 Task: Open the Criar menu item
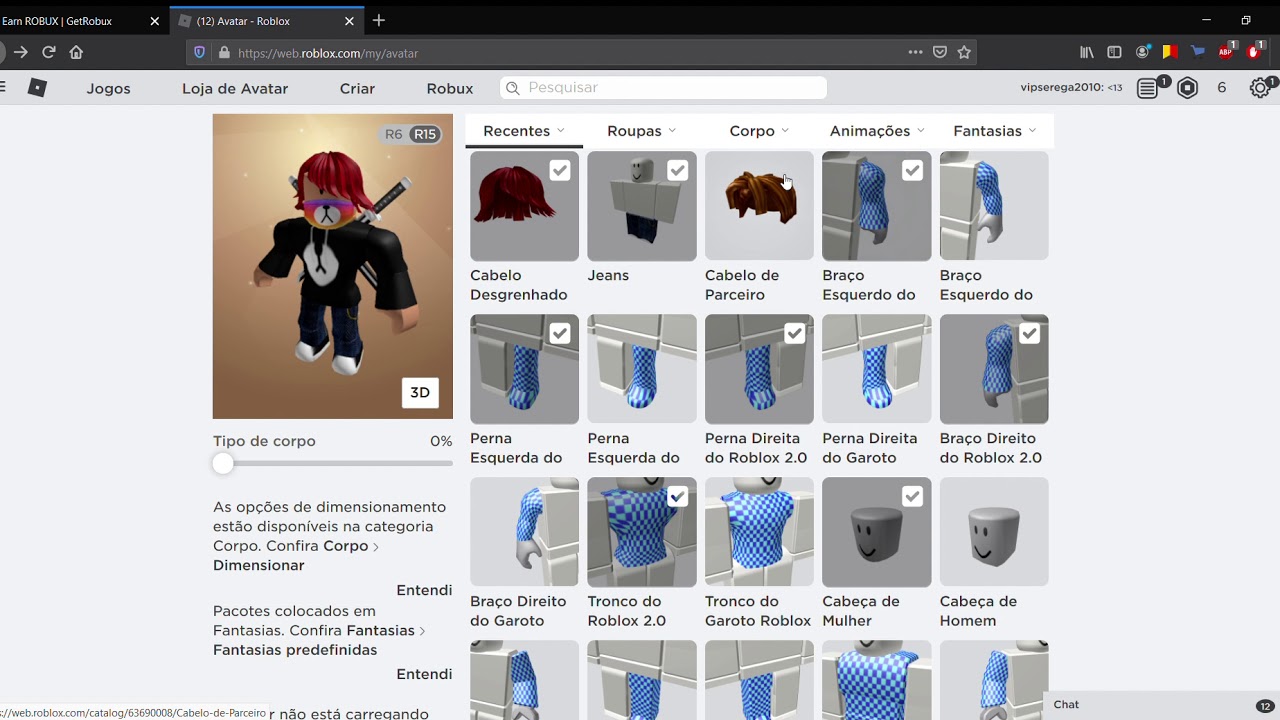[357, 88]
